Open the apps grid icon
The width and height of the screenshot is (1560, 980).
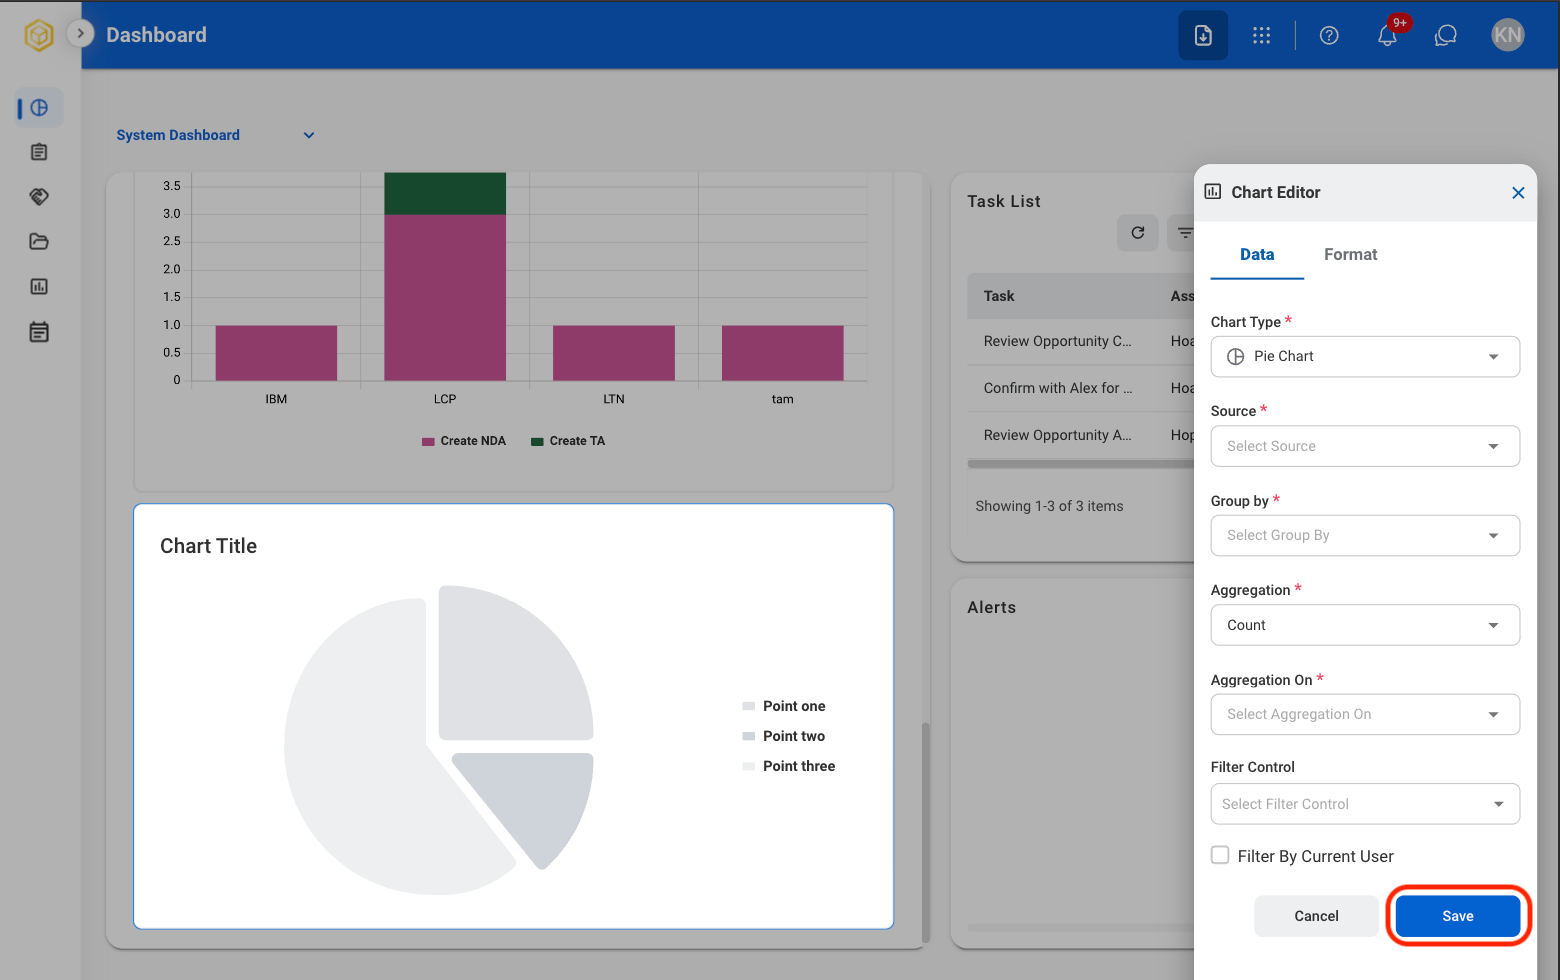1262,36
